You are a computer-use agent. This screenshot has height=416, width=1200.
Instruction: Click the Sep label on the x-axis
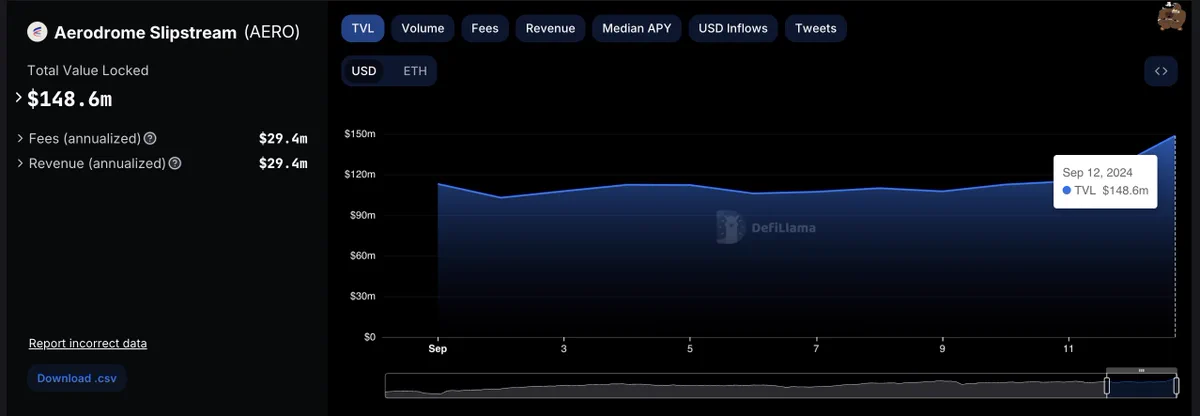pyautogui.click(x=437, y=349)
